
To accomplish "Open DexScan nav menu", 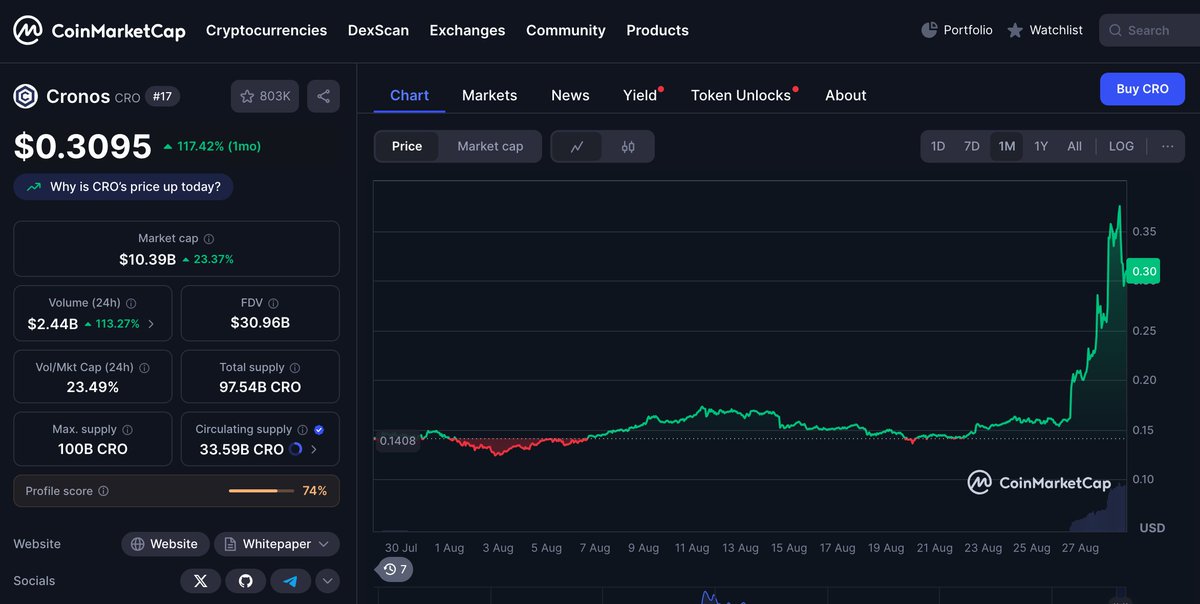I will point(378,30).
